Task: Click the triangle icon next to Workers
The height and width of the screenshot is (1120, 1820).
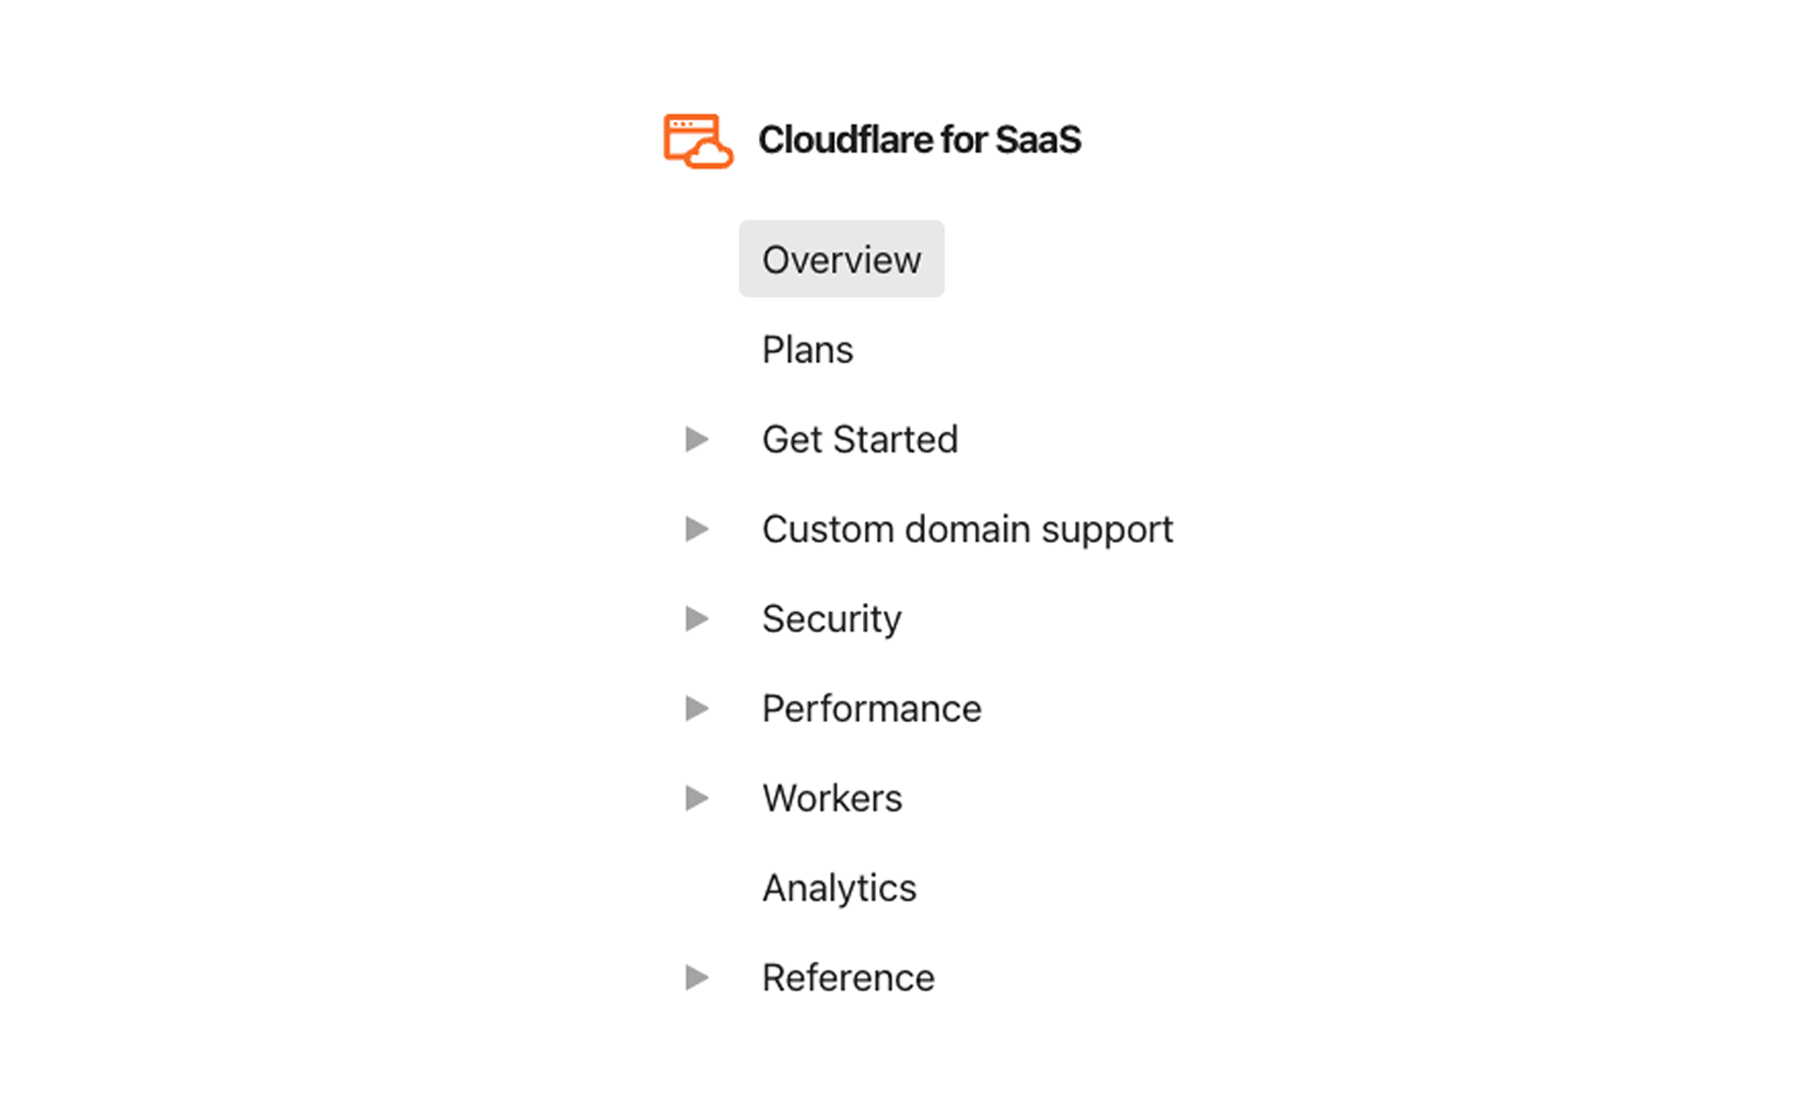Action: 697,798
